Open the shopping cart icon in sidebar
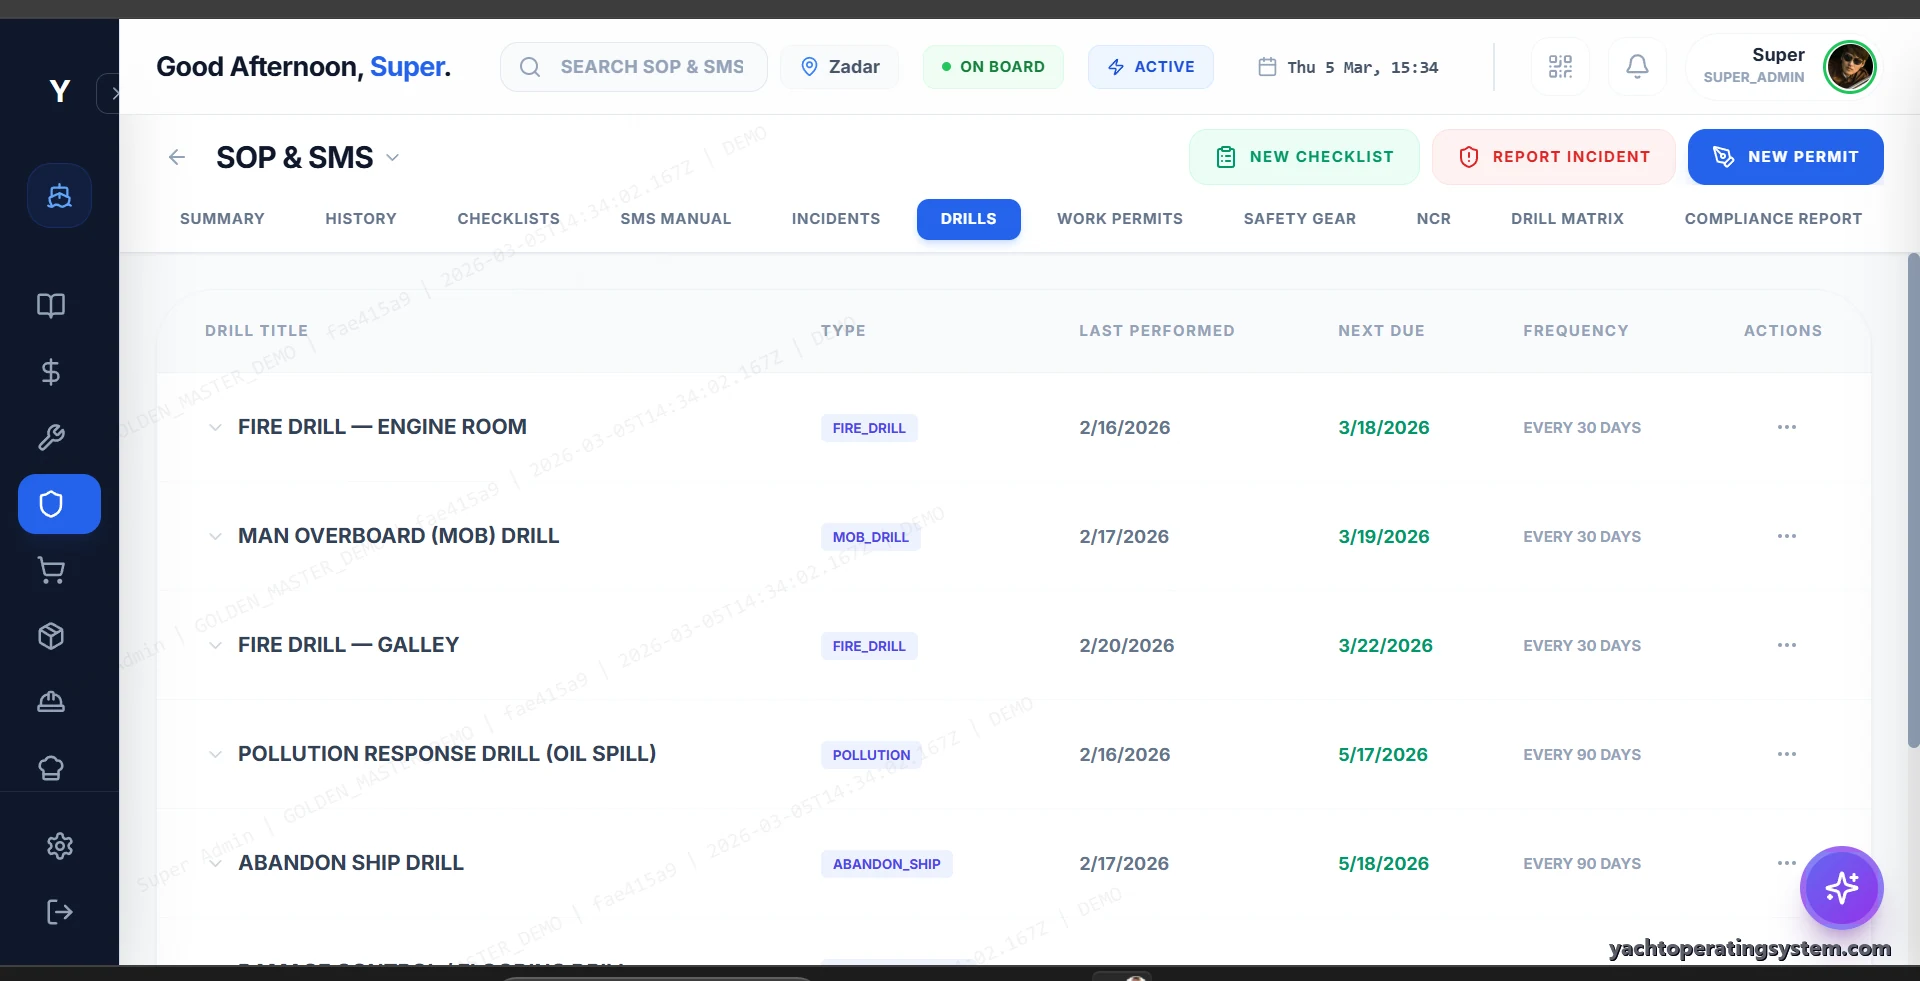Image resolution: width=1920 pixels, height=981 pixels. coord(51,570)
